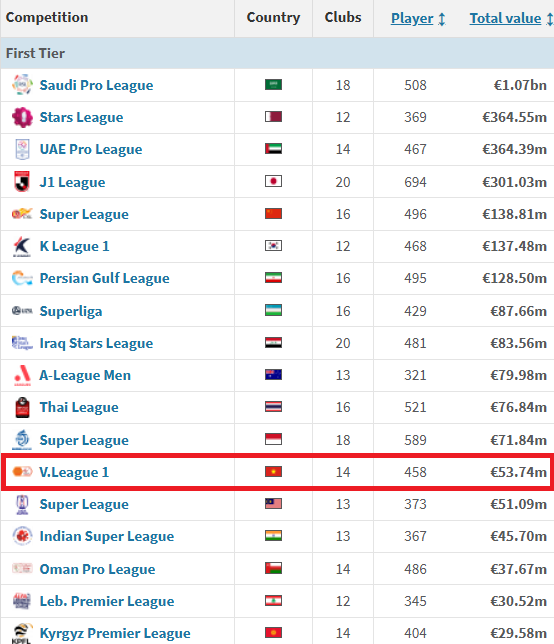Open the Oman Pro League link

pyautogui.click(x=97, y=569)
